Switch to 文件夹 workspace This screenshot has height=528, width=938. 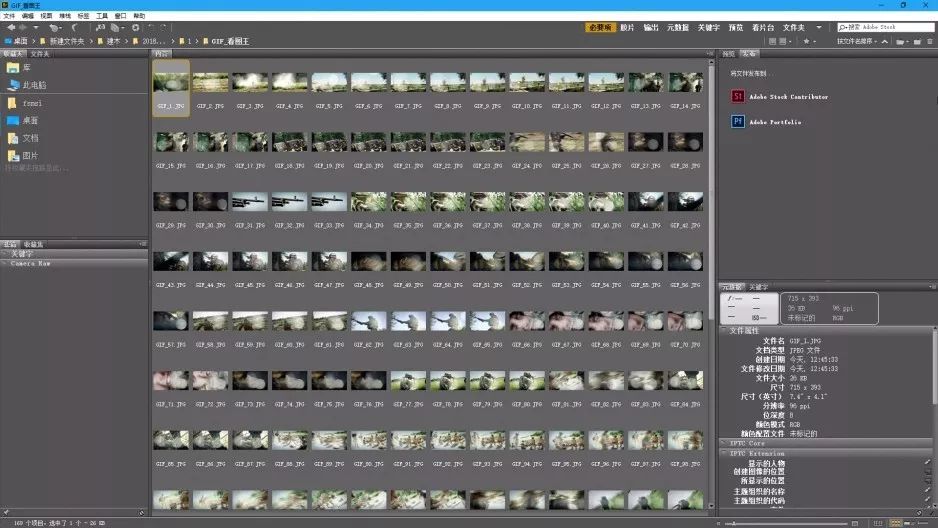[x=794, y=28]
